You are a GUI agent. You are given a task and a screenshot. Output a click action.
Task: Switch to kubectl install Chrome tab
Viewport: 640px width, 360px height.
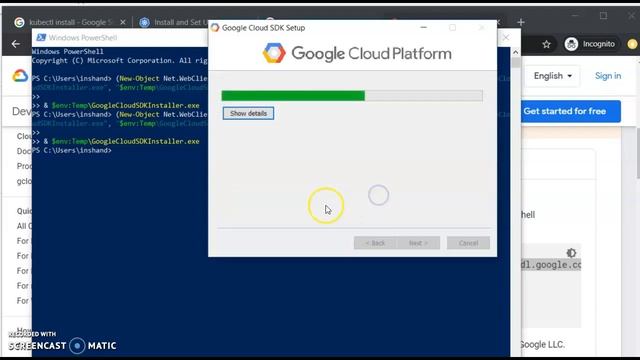click(71, 22)
